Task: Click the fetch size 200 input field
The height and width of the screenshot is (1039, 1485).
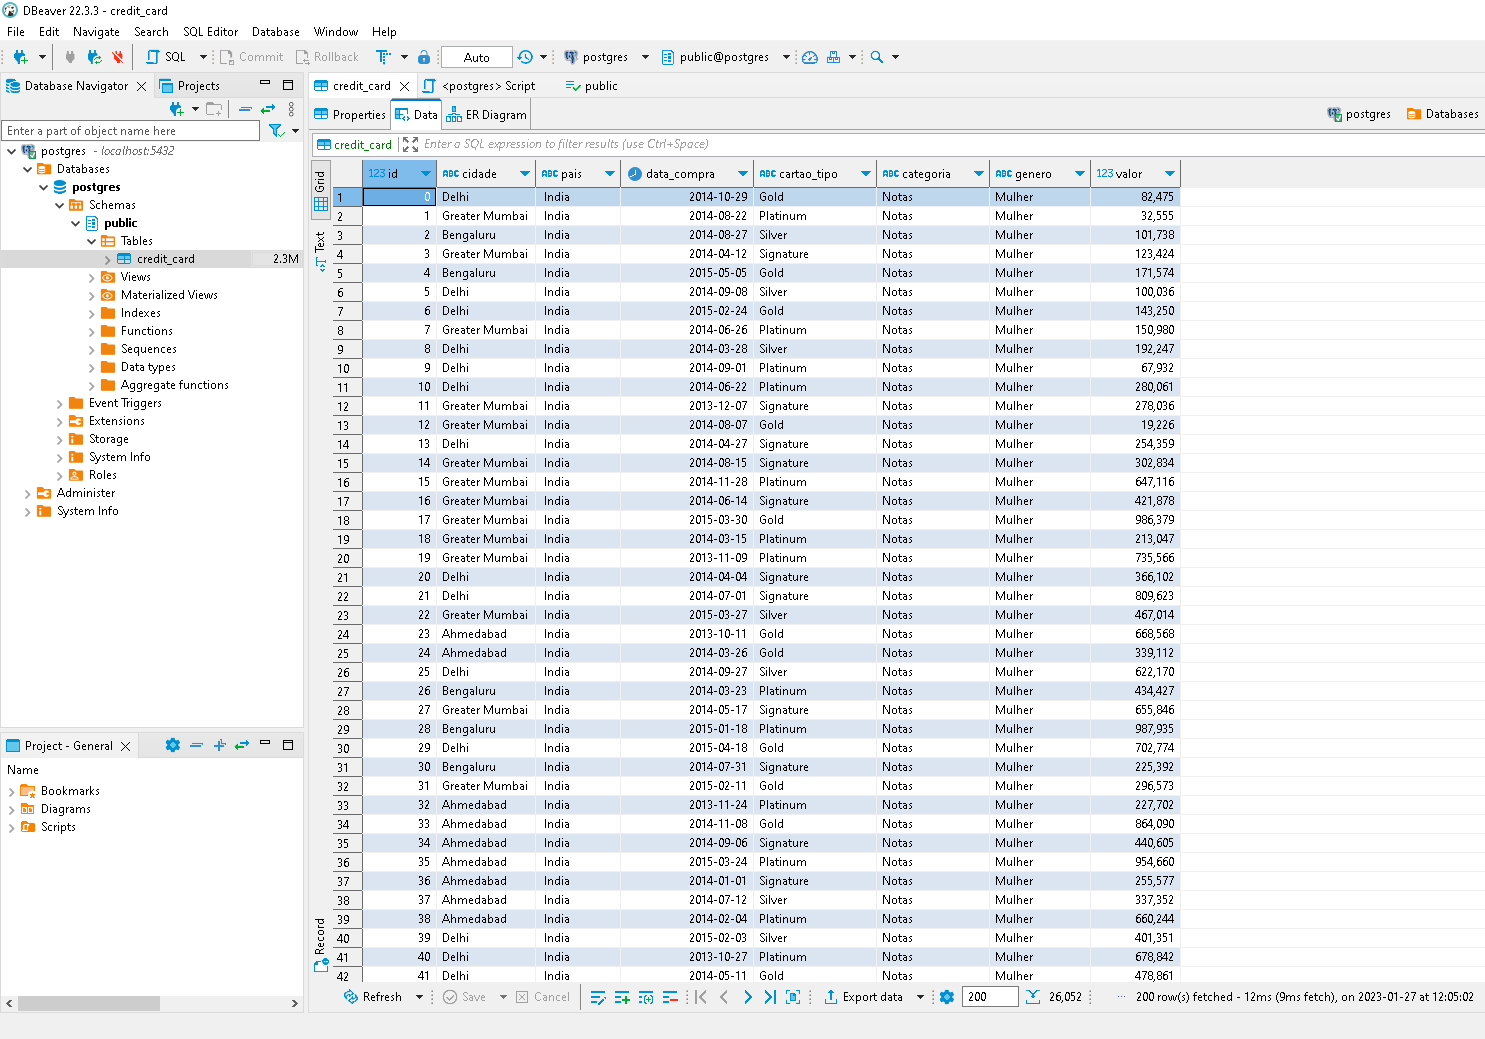Action: 989,996
